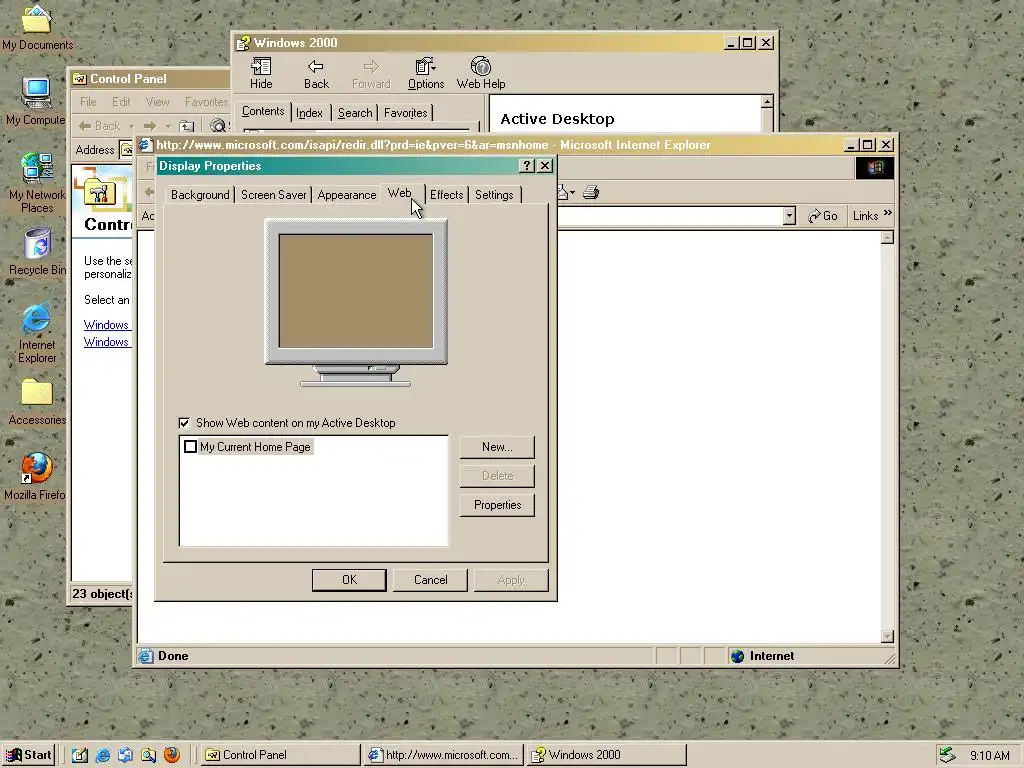Expand the Links chevron in Internet Explorer
The width and height of the screenshot is (1024, 768).
[888, 214]
